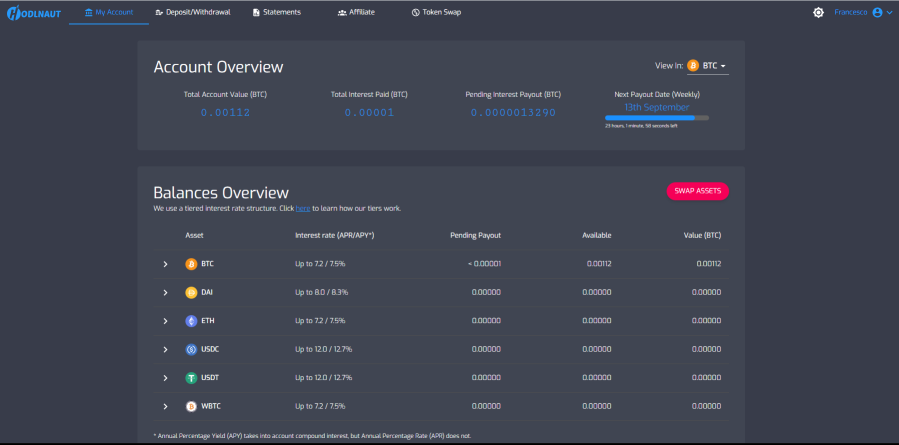Viewport: 899px width, 445px height.
Task: Toggle the light/dark theme sun icon
Action: pyautogui.click(x=818, y=13)
